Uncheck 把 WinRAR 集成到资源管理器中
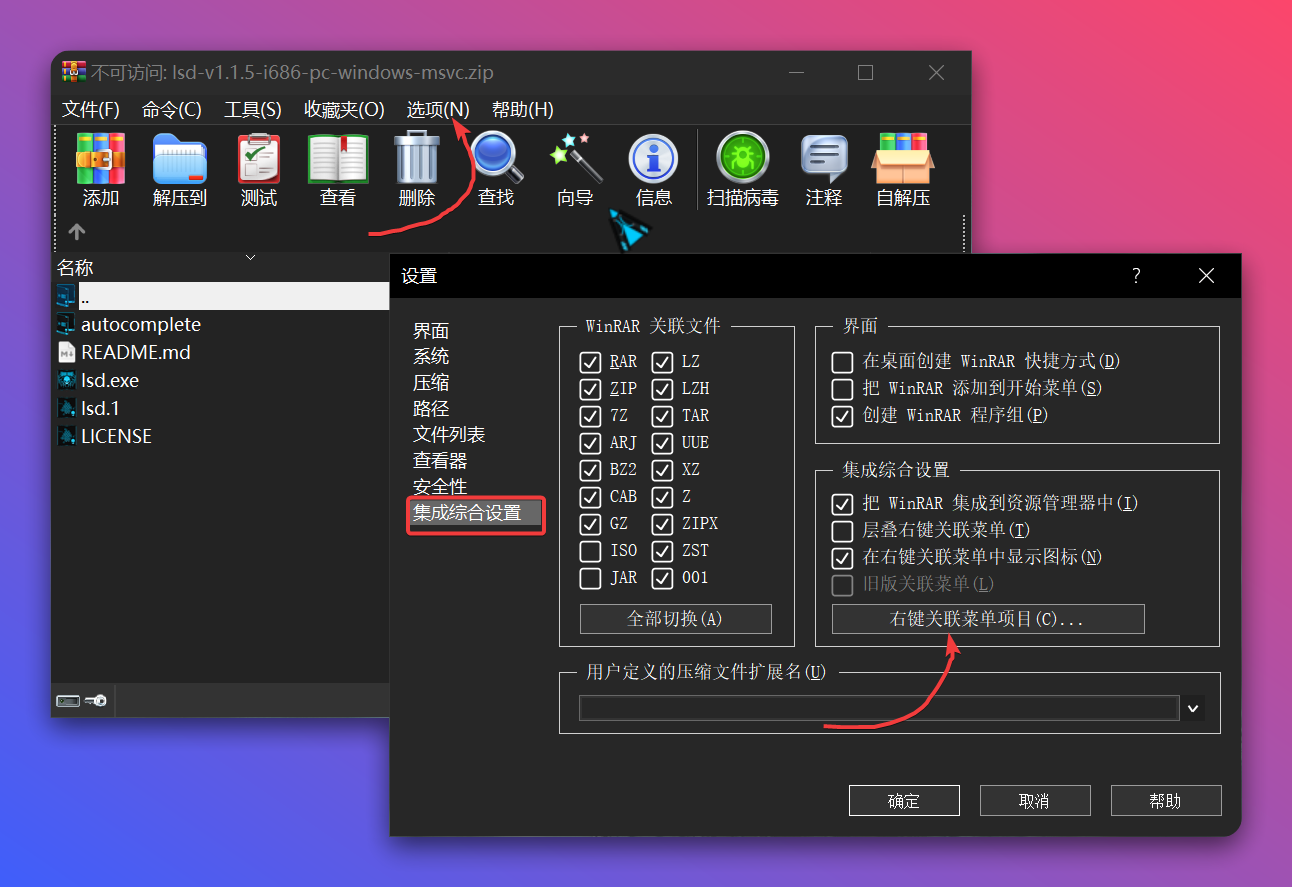This screenshot has width=1292, height=887. pyautogui.click(x=843, y=503)
